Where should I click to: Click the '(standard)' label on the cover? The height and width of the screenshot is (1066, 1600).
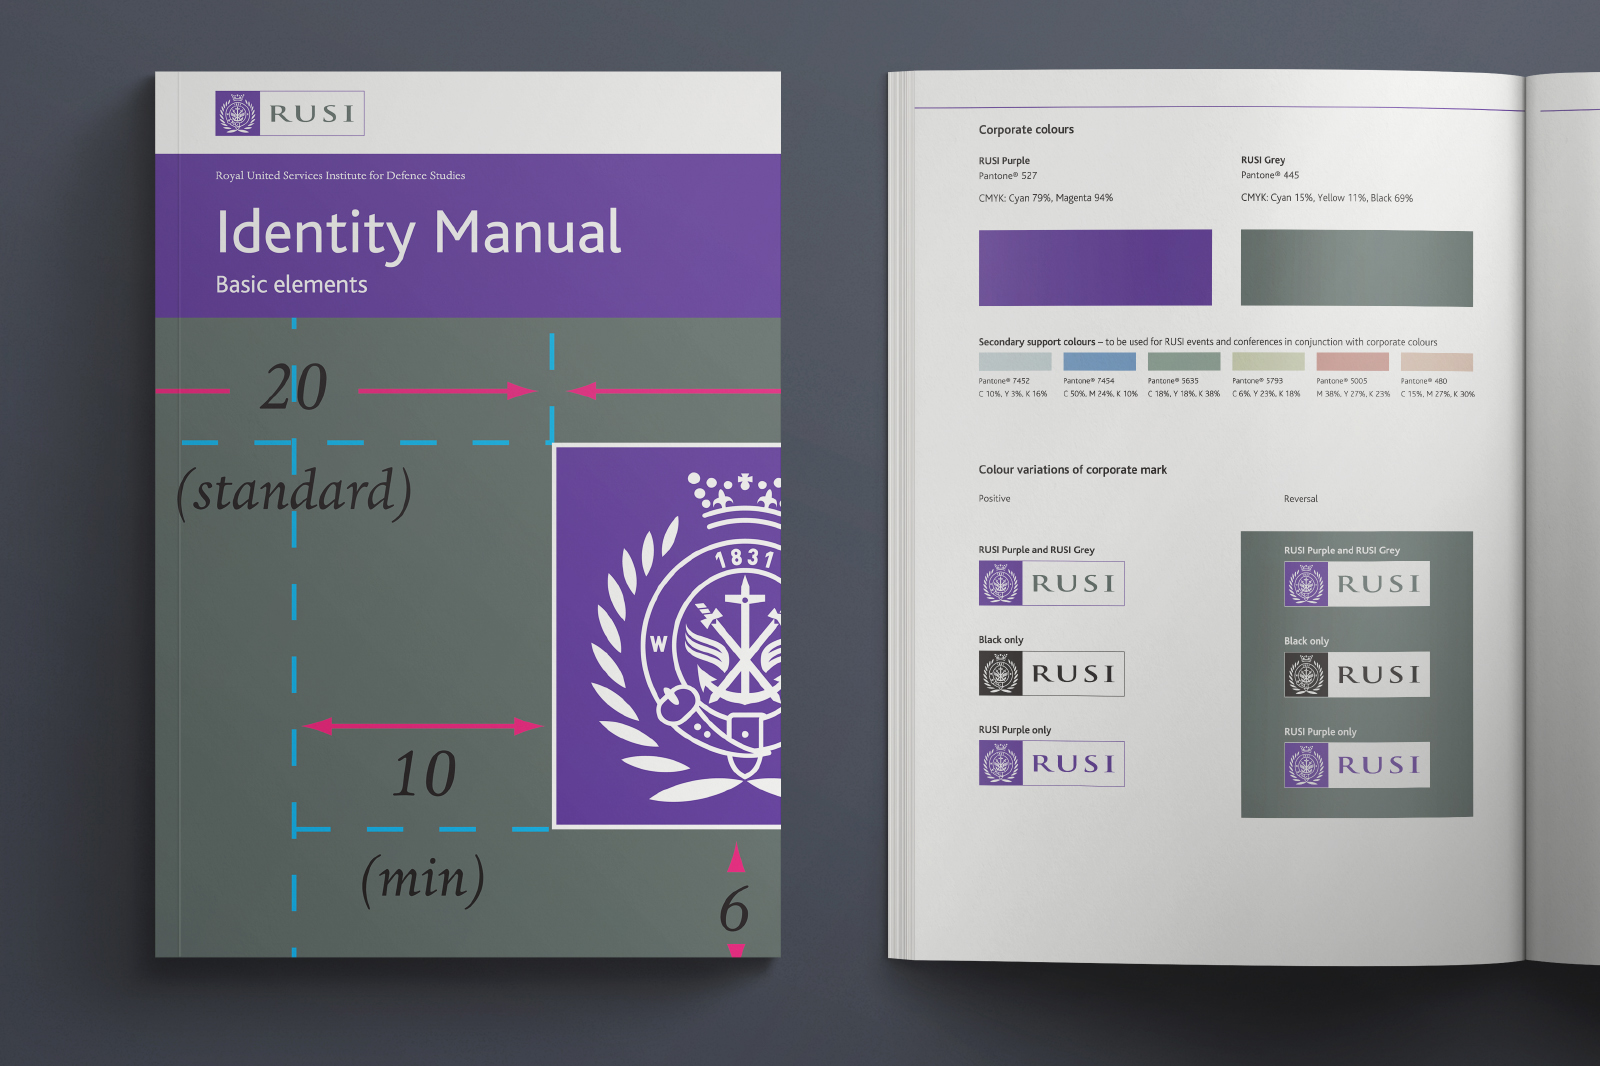coord(294,493)
